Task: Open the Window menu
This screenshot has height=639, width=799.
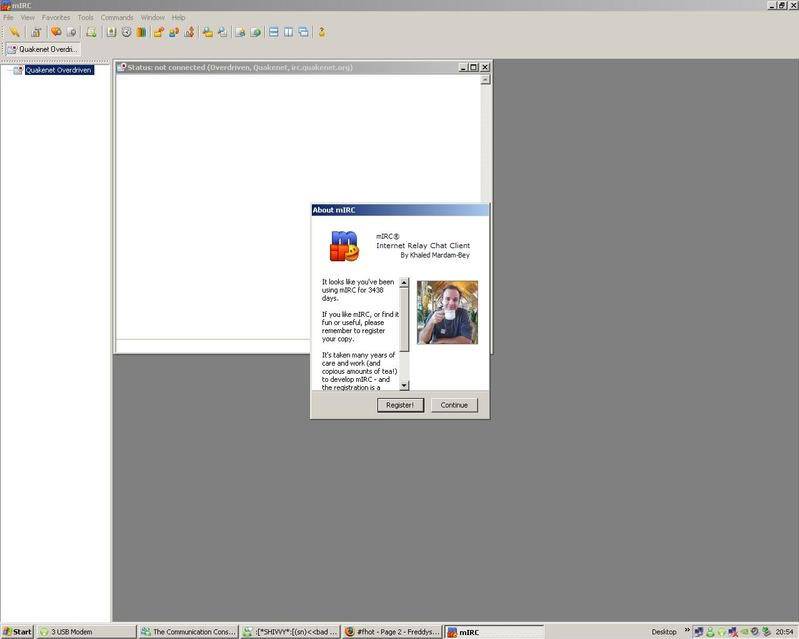Action: coord(152,17)
